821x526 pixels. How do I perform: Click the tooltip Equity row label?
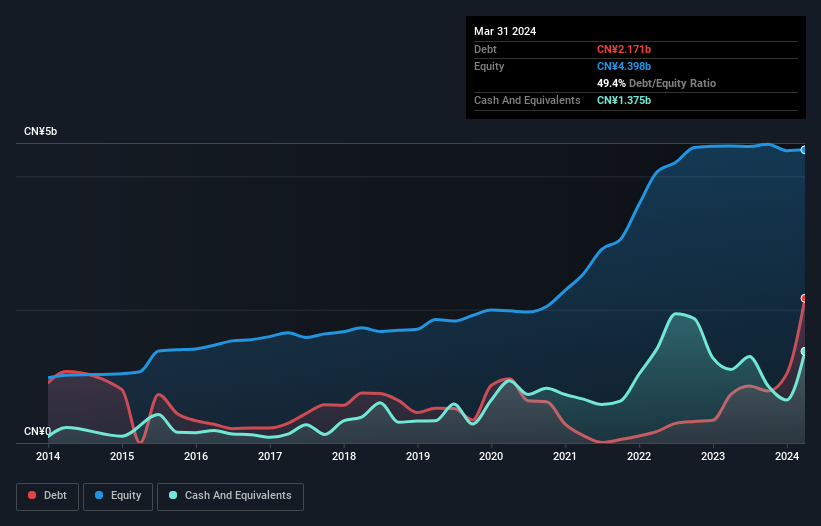[489, 66]
